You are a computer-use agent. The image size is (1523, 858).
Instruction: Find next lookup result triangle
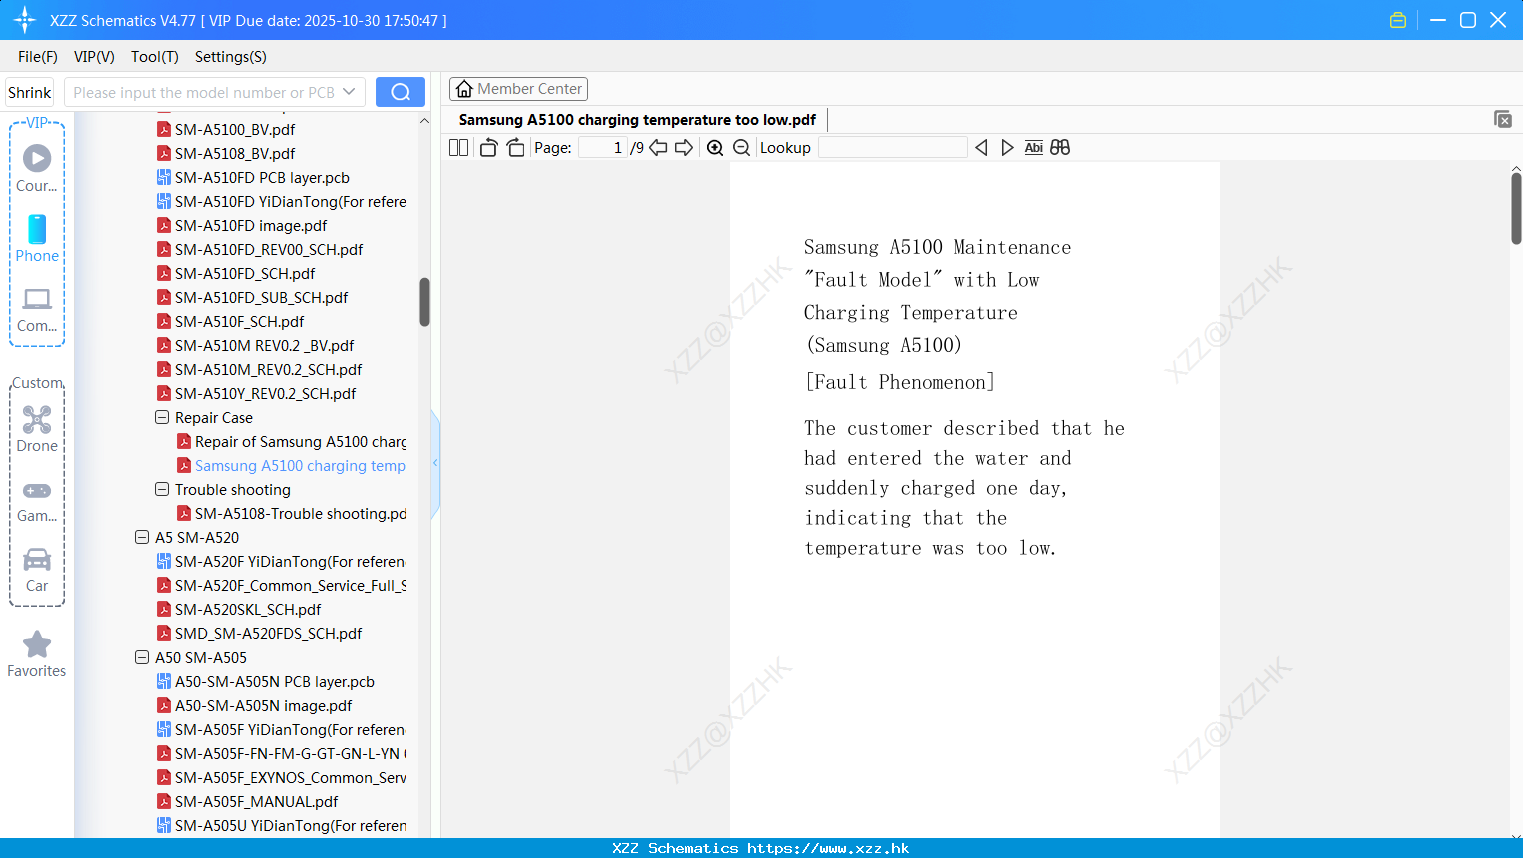(1007, 148)
